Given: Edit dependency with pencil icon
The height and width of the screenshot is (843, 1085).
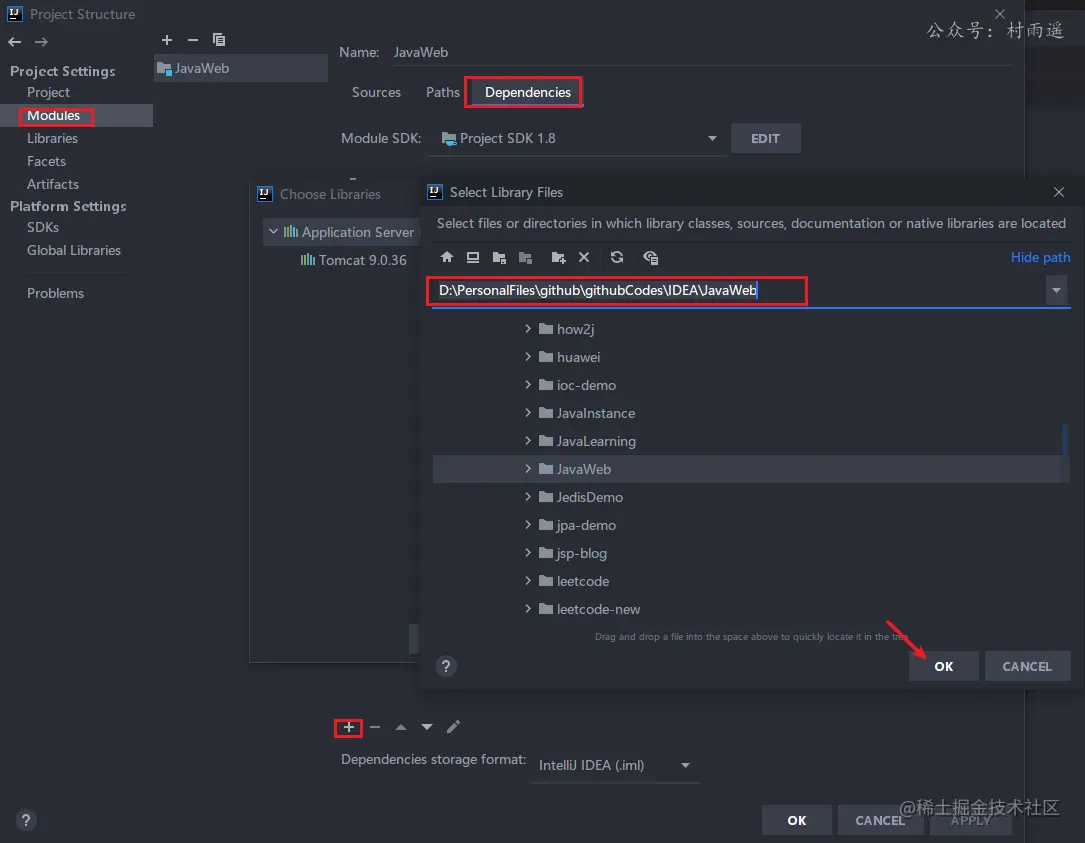Looking at the screenshot, I should coord(453,727).
